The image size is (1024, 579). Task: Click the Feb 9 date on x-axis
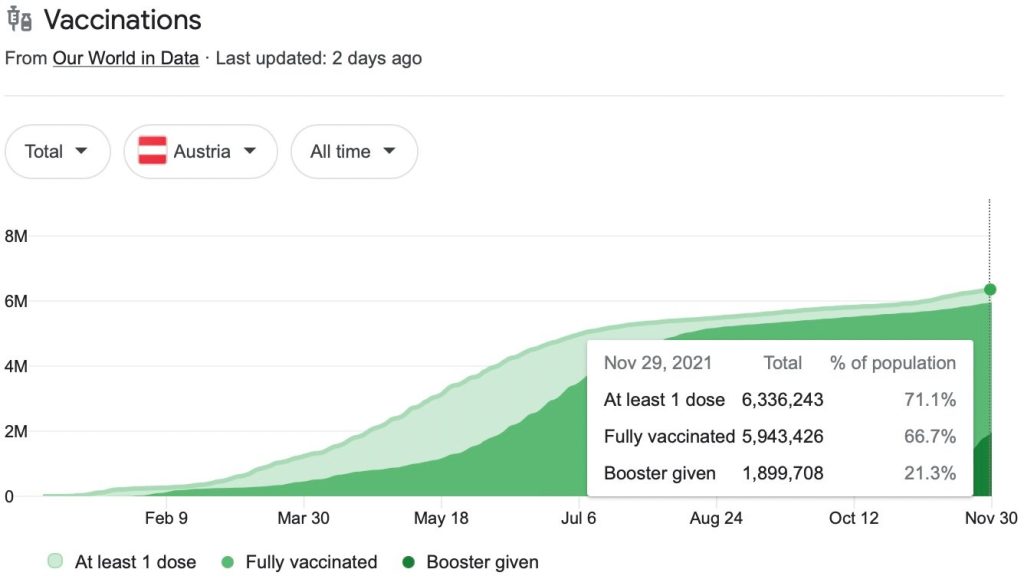pos(166,518)
